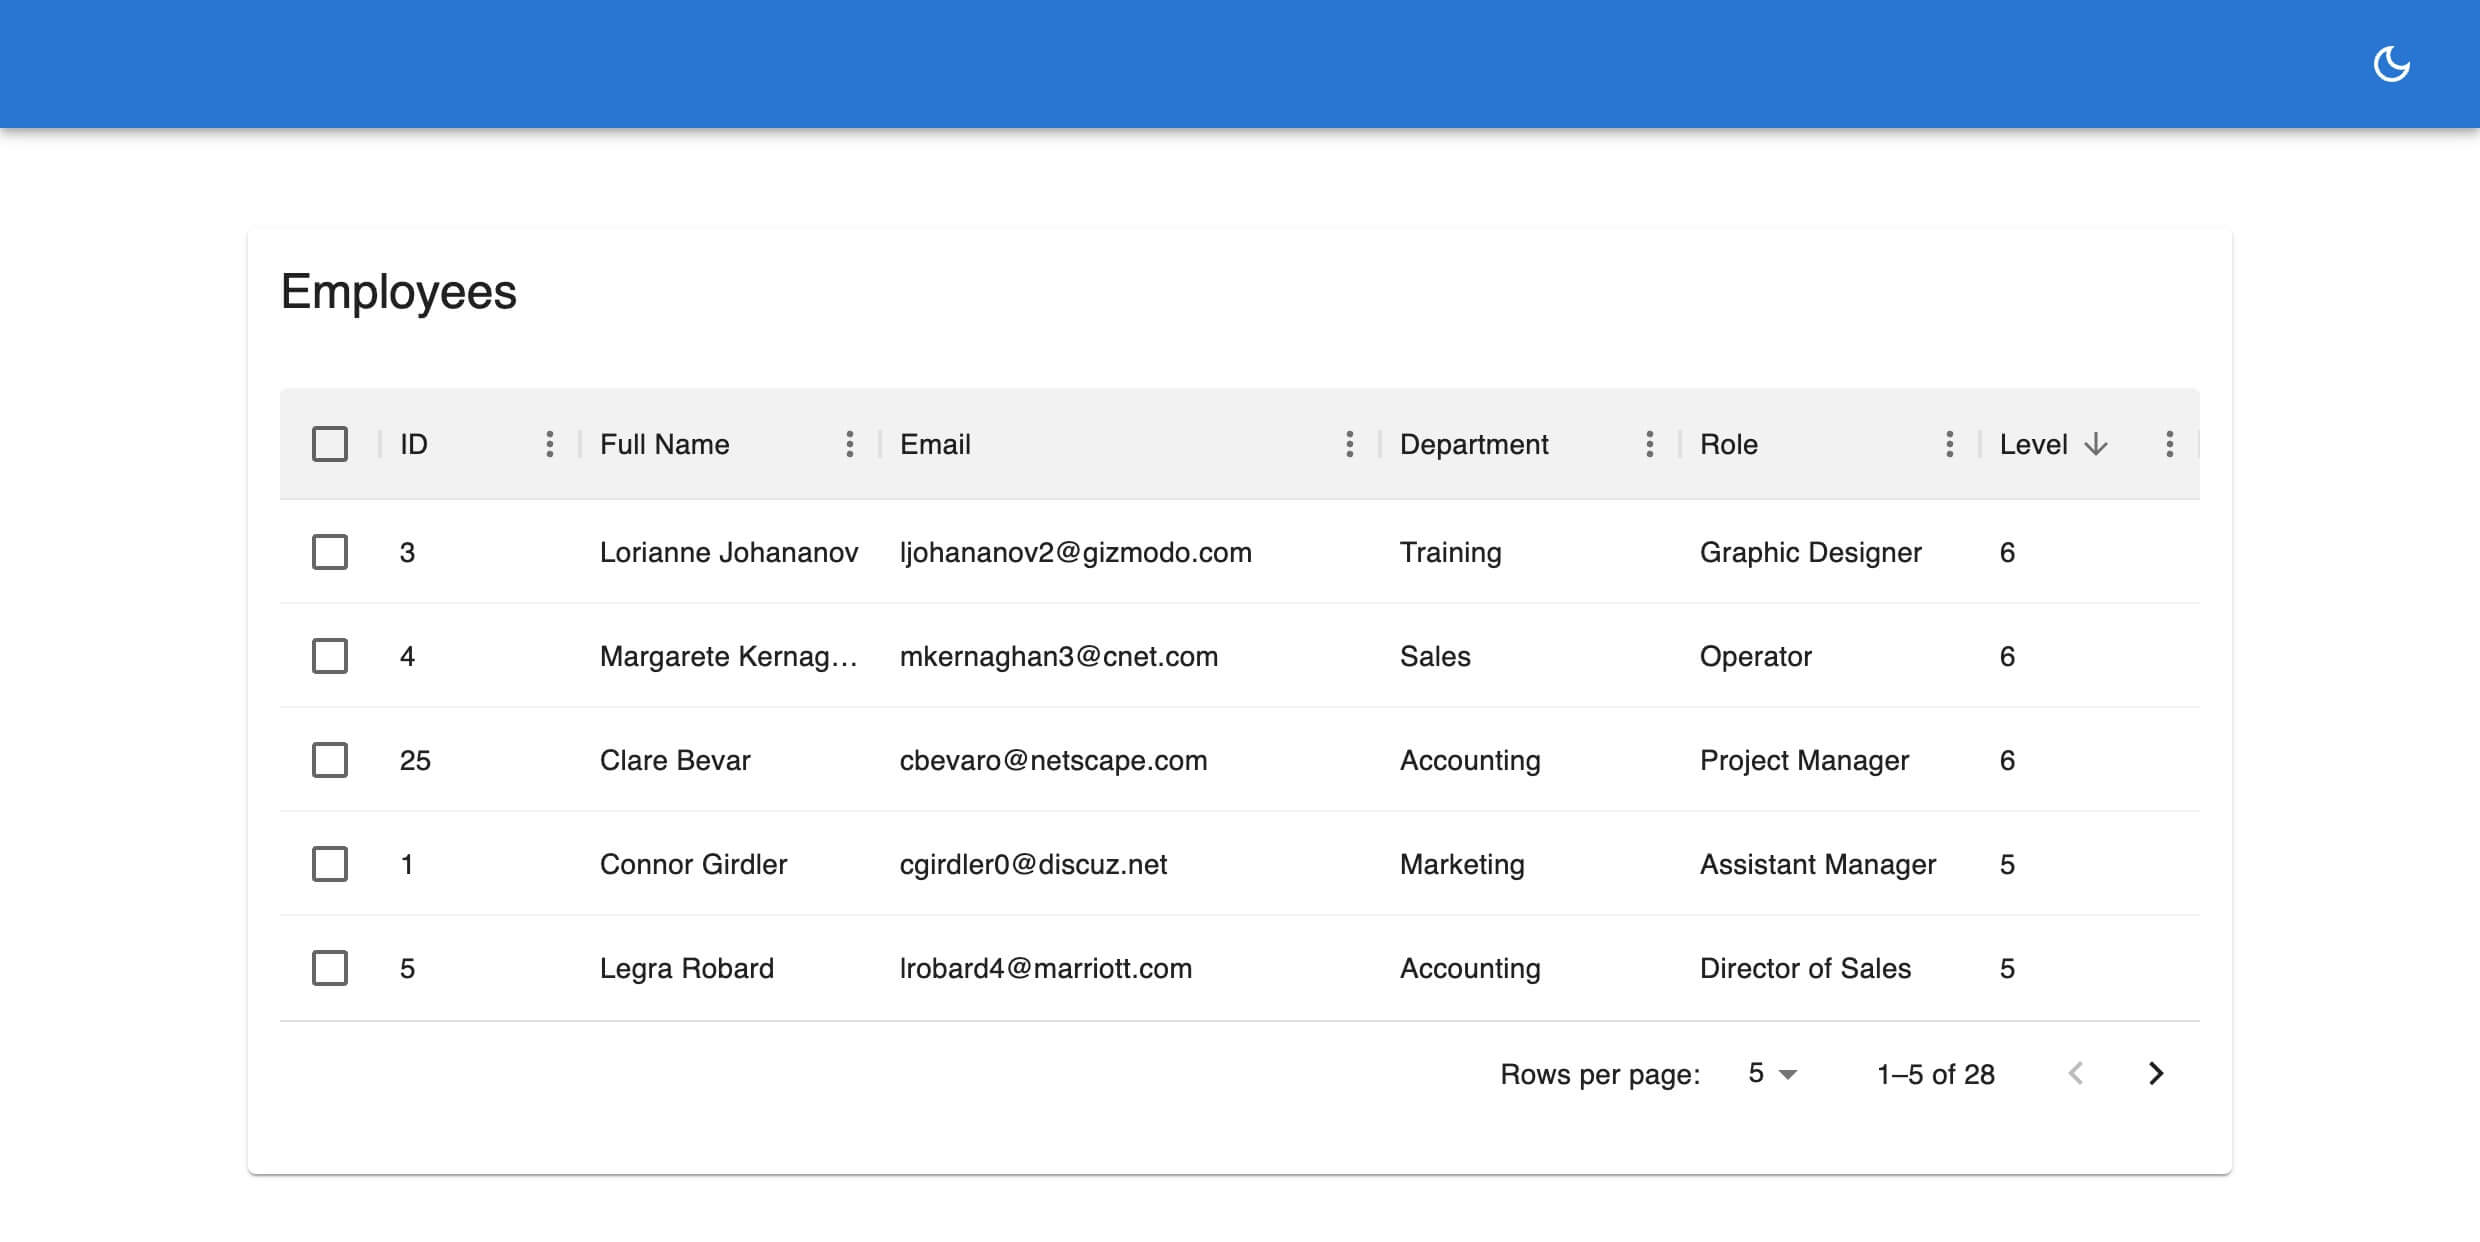Screen dimensions: 2480x1242
Task: Click the Level column header
Action: point(2034,444)
